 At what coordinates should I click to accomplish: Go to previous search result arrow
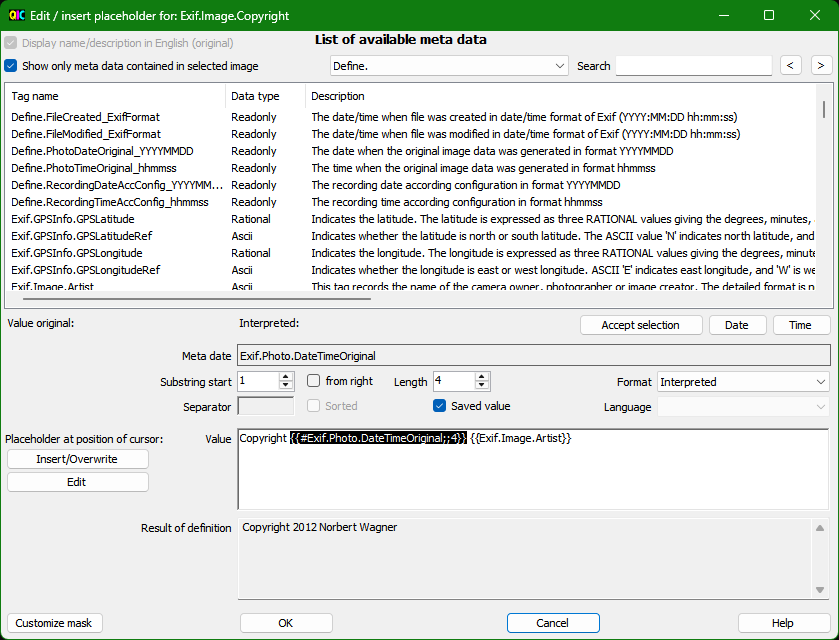790,65
